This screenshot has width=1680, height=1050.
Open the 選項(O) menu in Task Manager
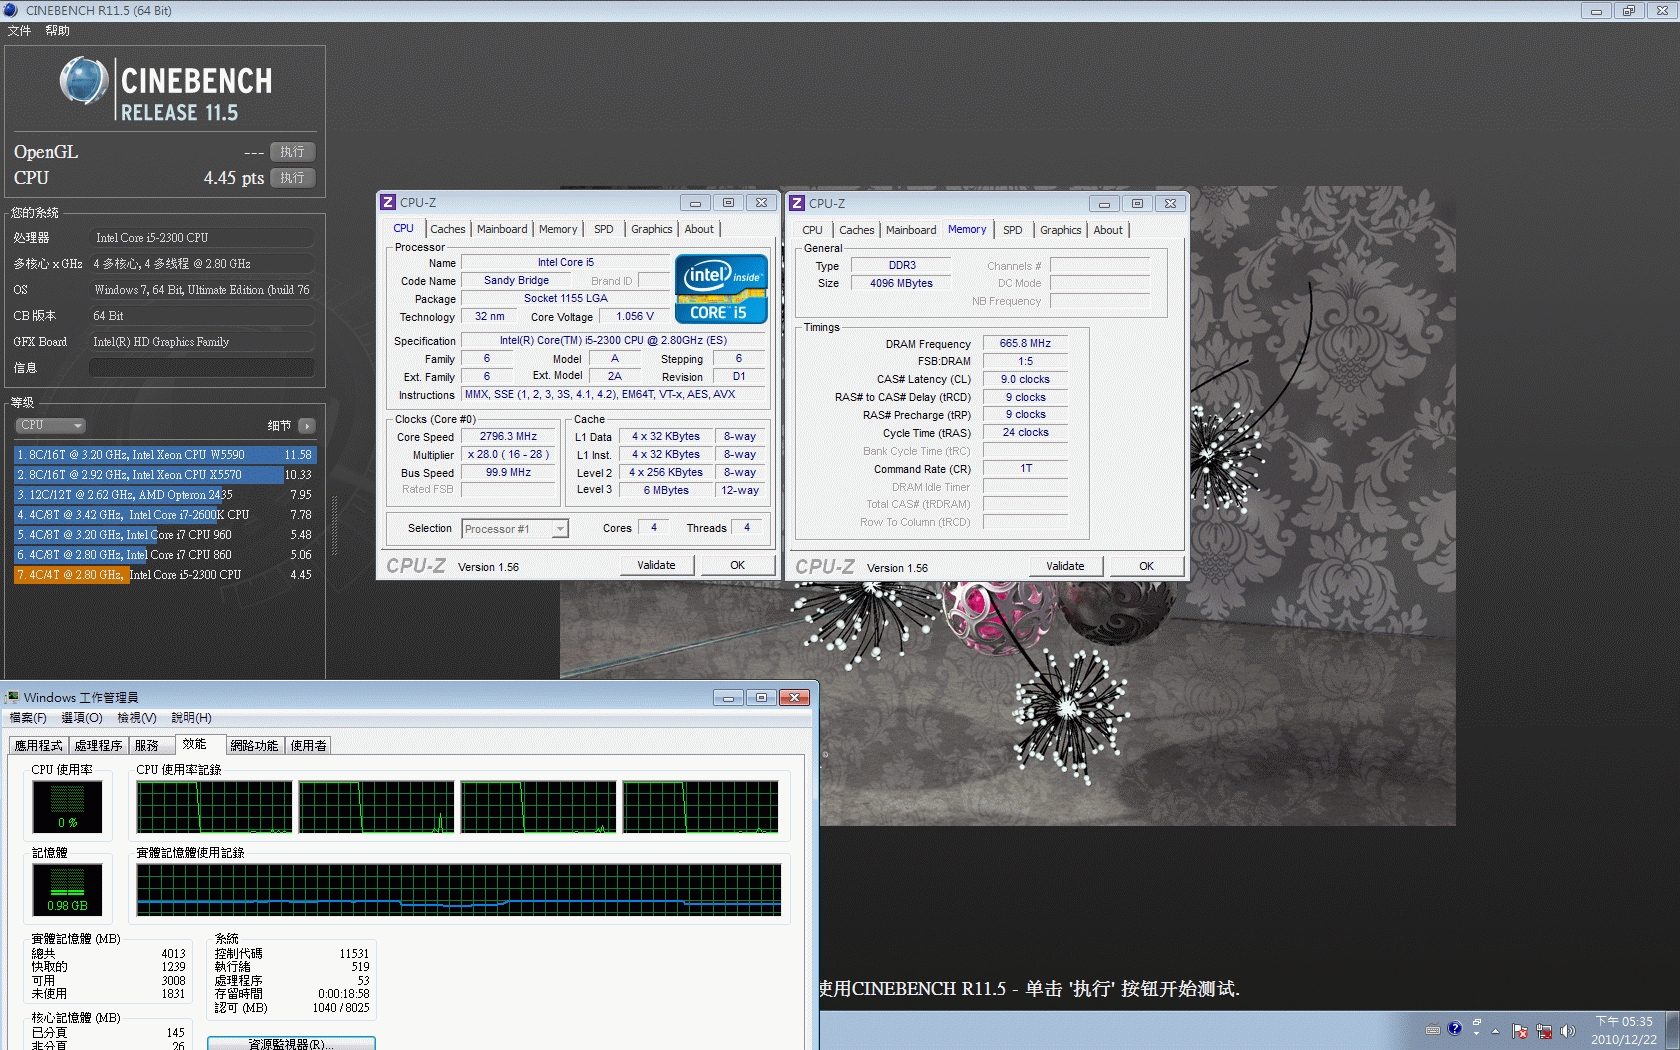pos(82,718)
